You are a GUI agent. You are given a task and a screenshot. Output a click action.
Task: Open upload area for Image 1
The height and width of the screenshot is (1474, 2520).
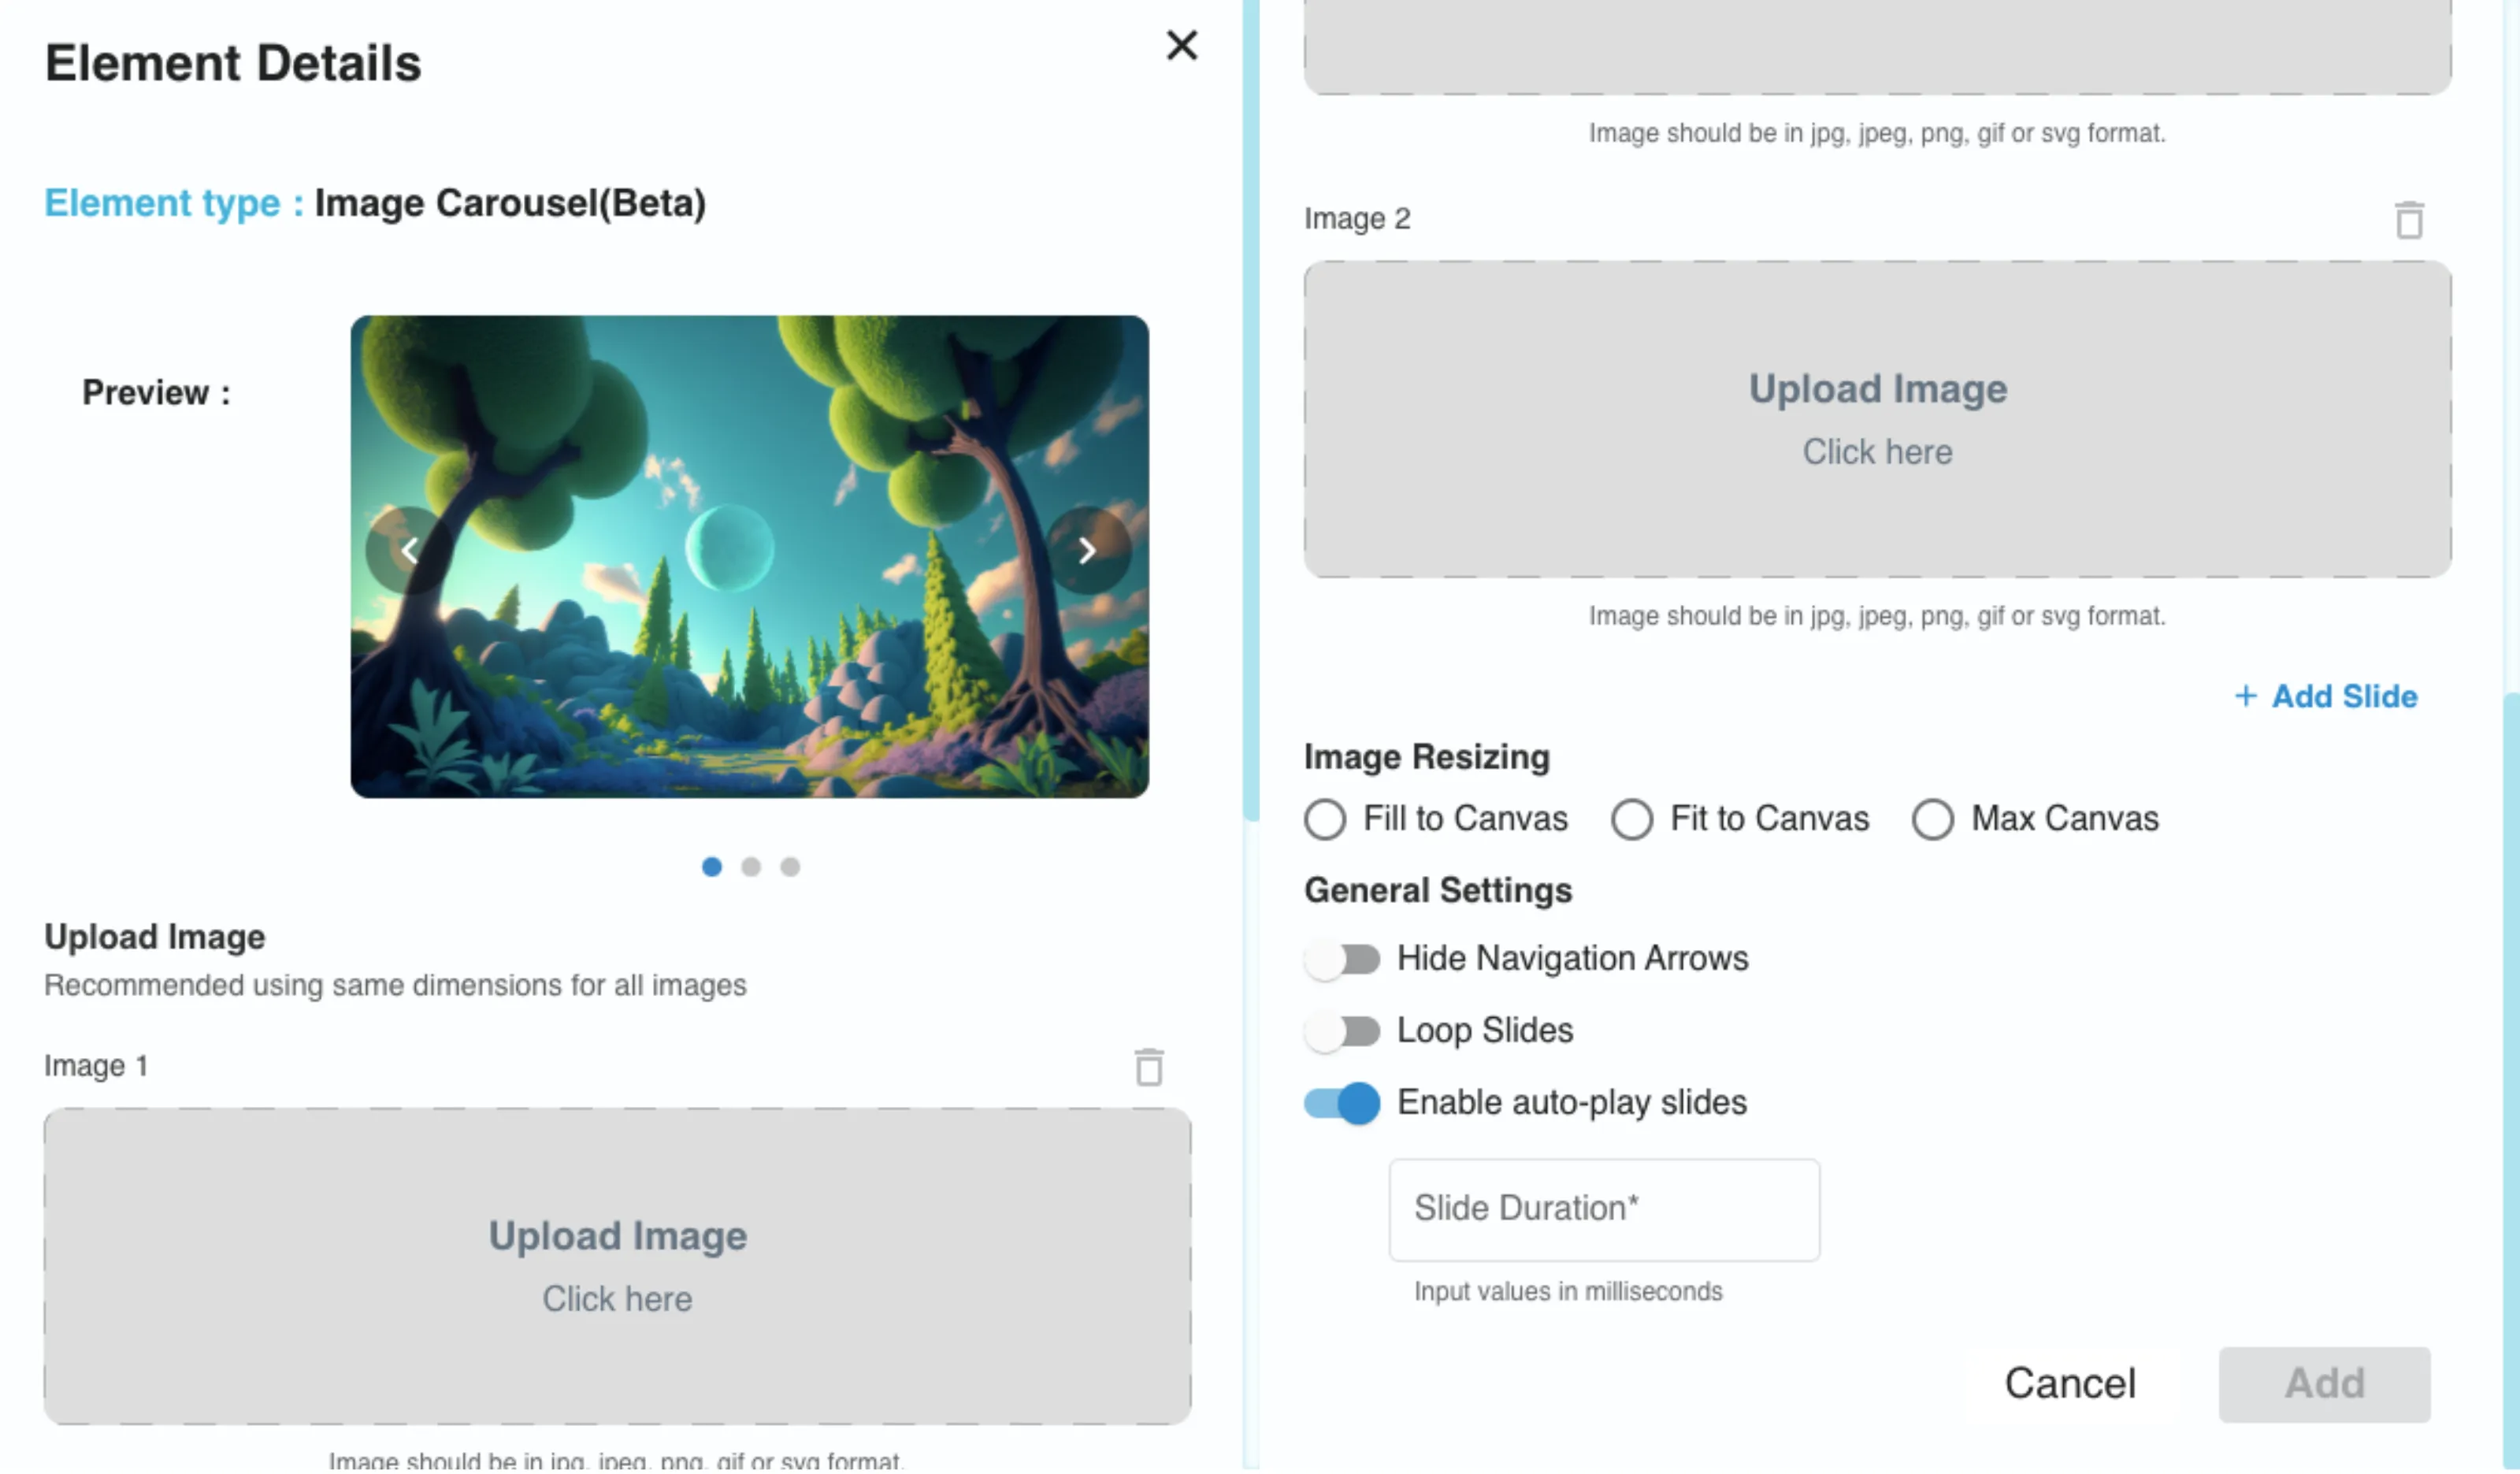tap(617, 1266)
